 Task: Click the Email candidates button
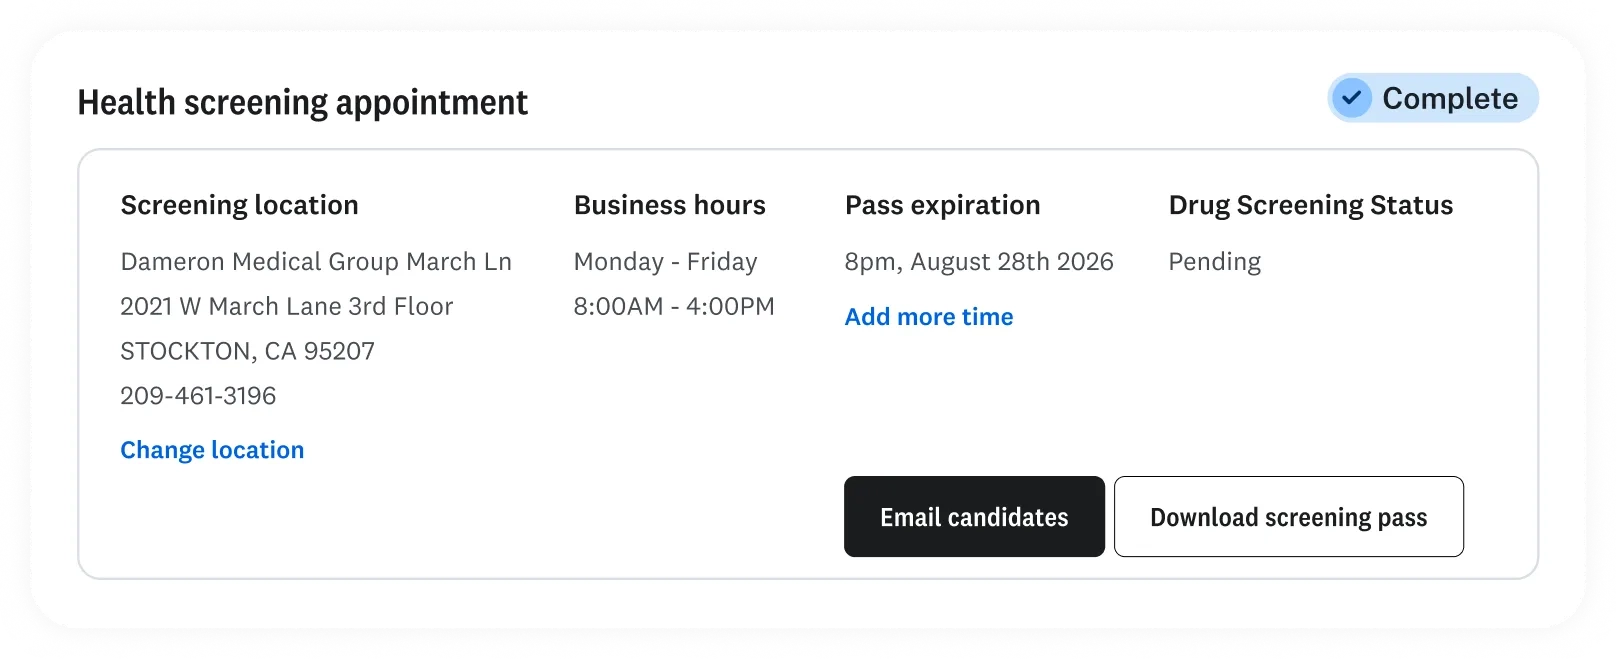pos(974,516)
